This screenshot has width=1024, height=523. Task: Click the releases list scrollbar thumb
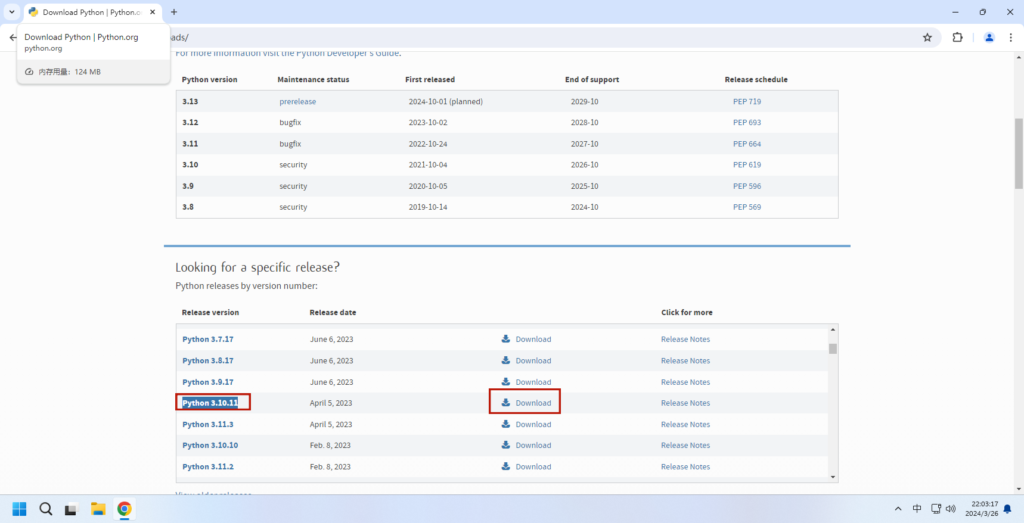[x=833, y=349]
